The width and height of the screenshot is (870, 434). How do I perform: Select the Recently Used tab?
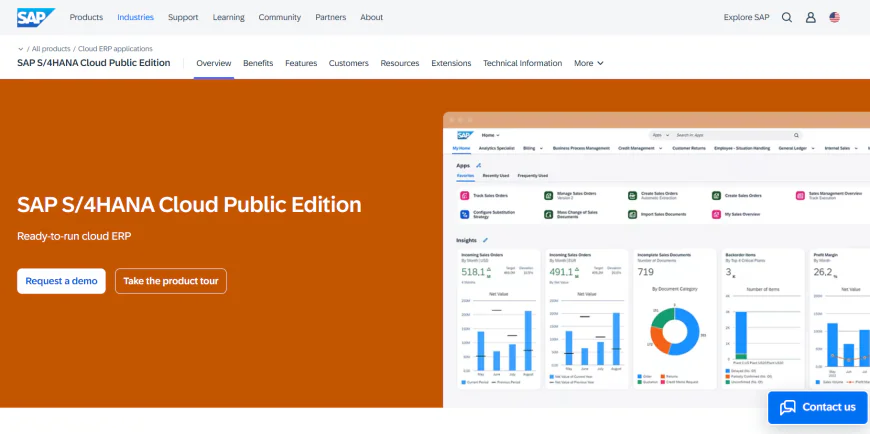click(495, 175)
